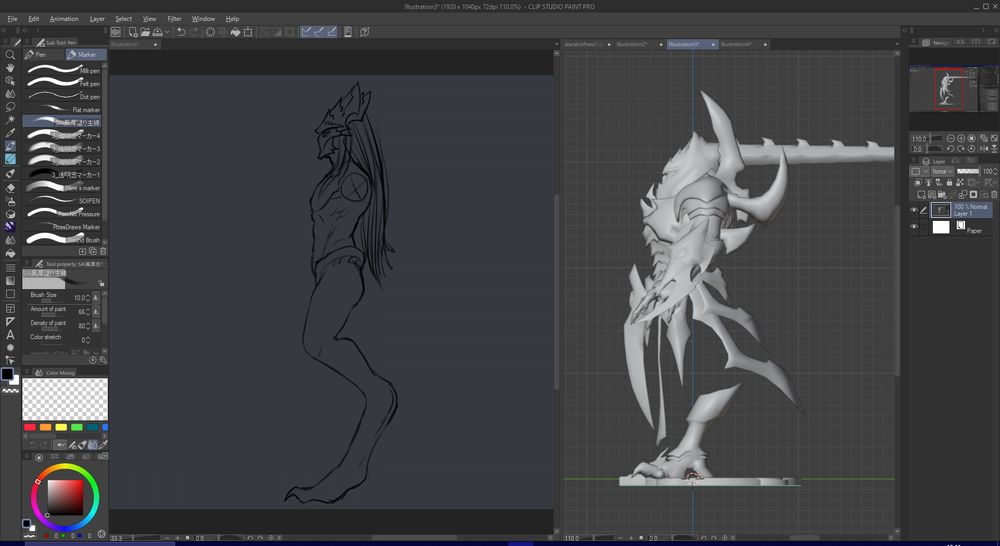
Task: Adjust Color stretch stepper arrows
Action: point(88,340)
